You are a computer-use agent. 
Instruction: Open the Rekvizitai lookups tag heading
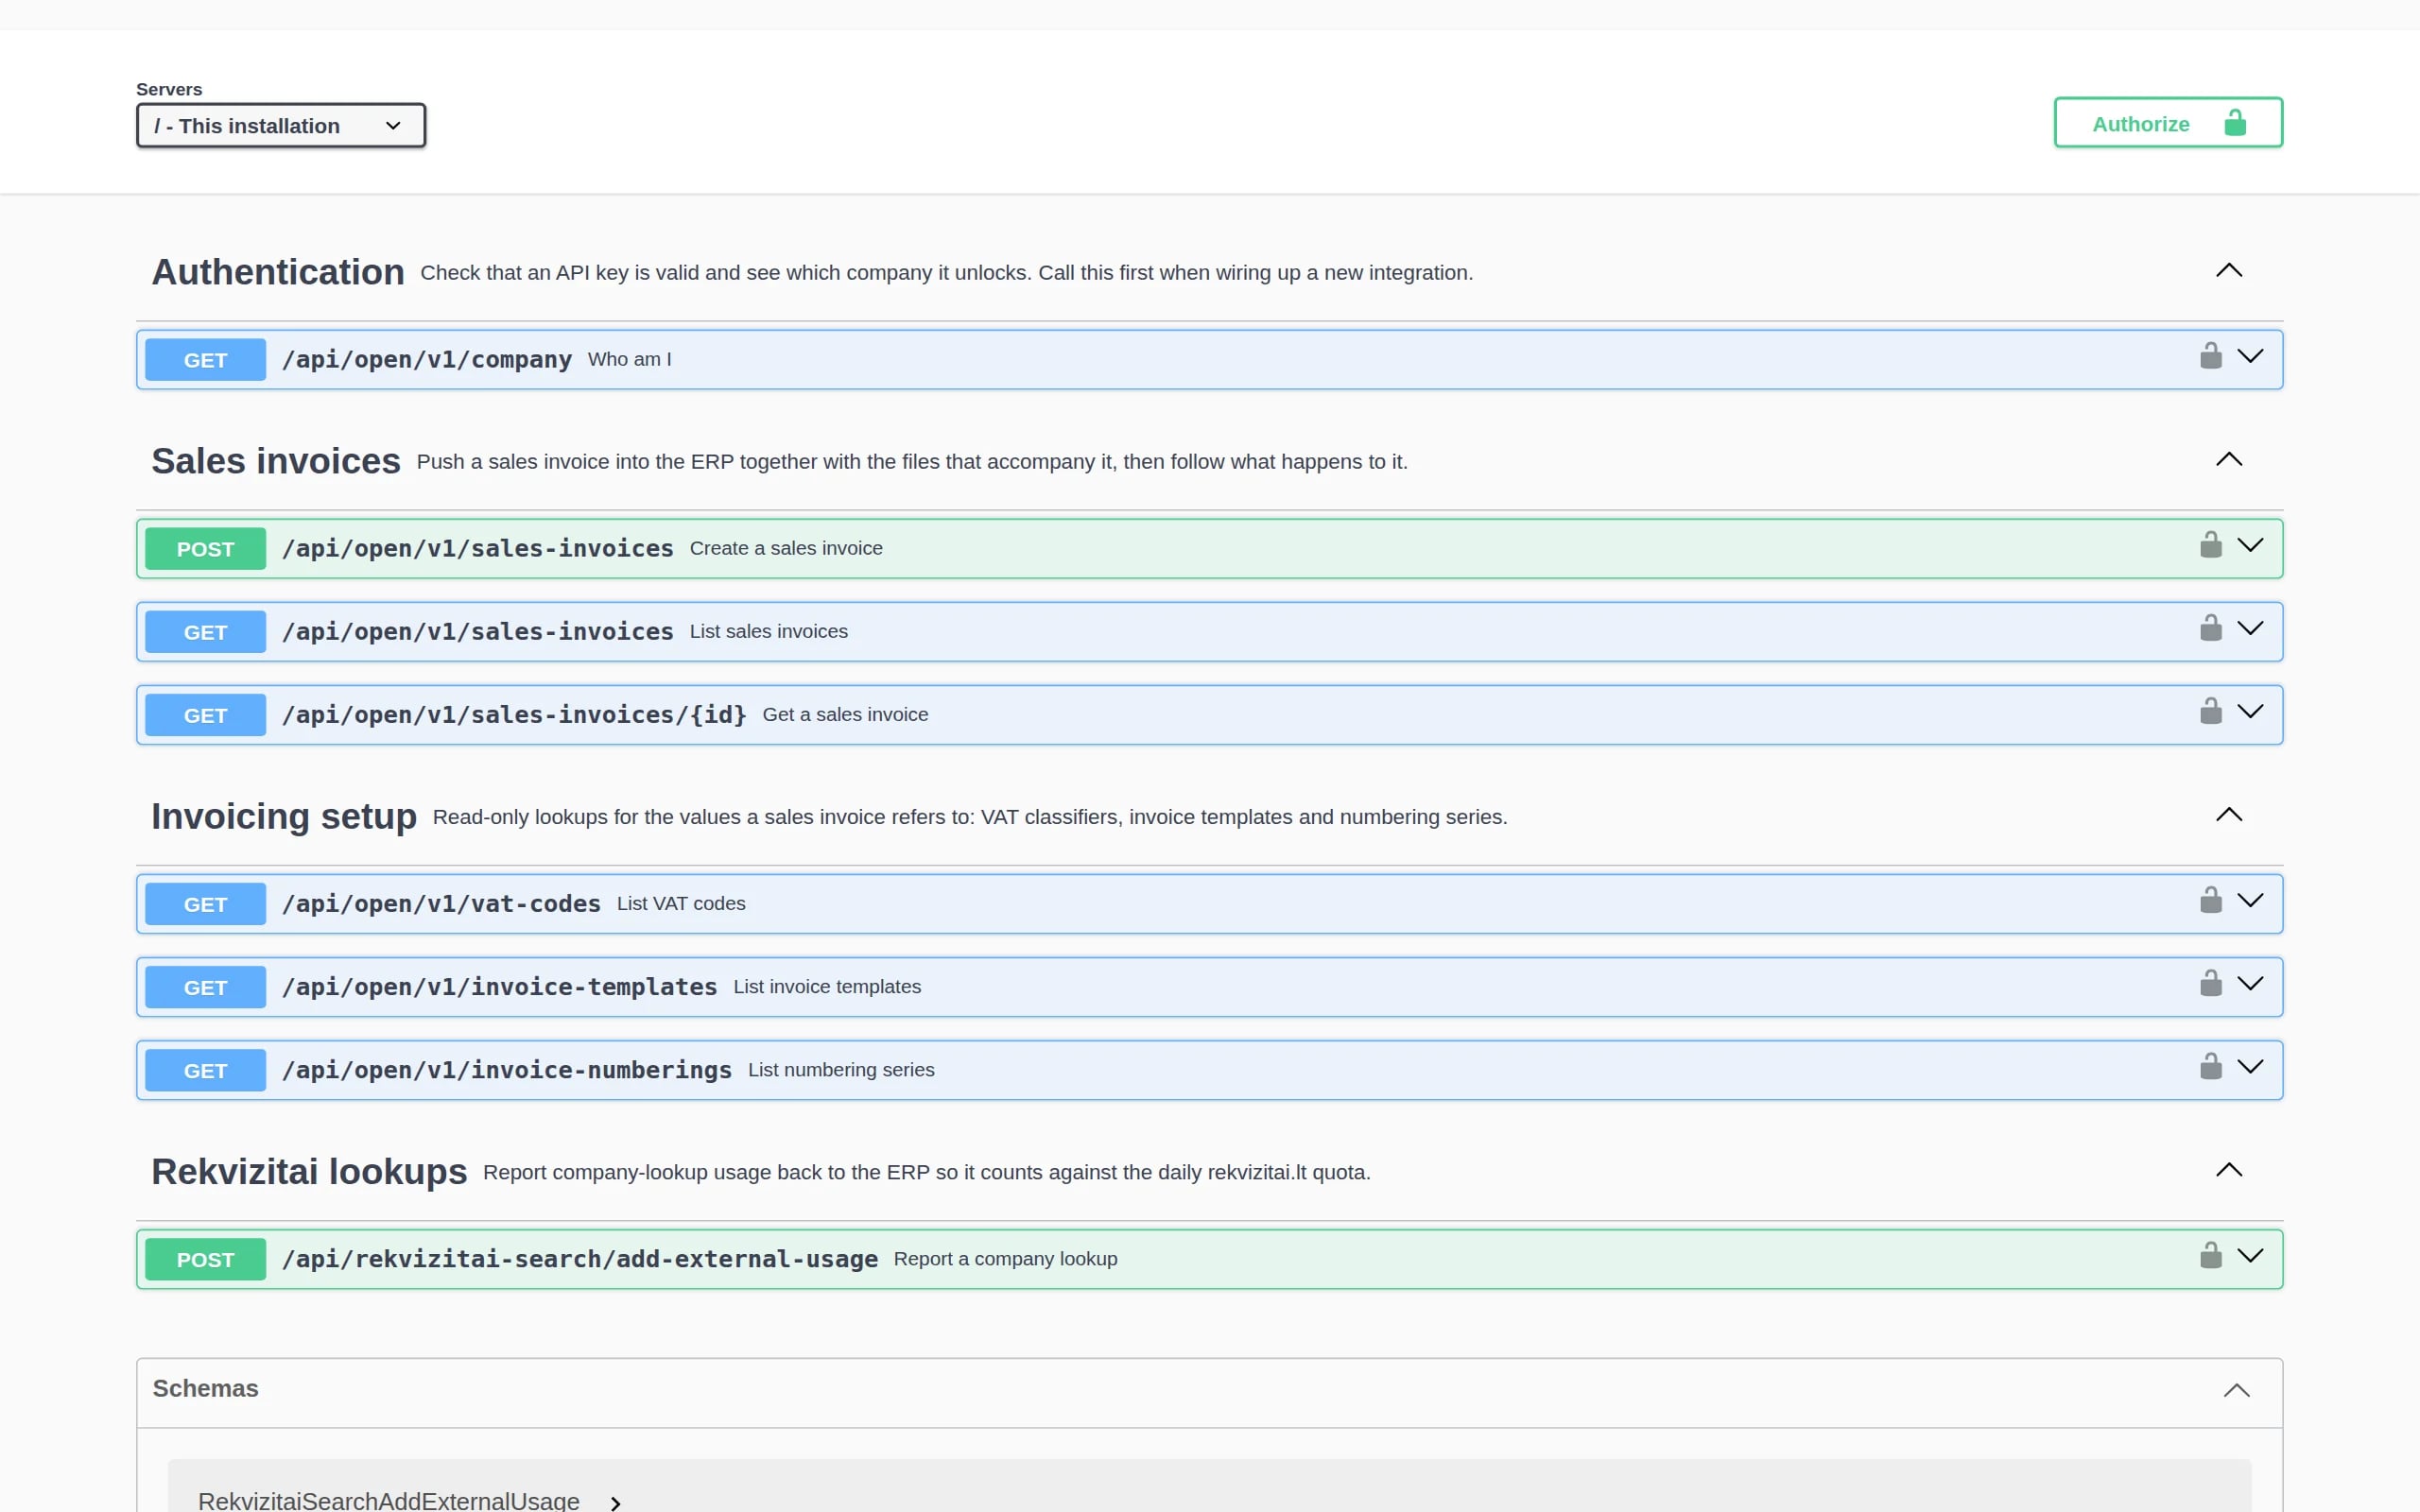pos(309,1171)
